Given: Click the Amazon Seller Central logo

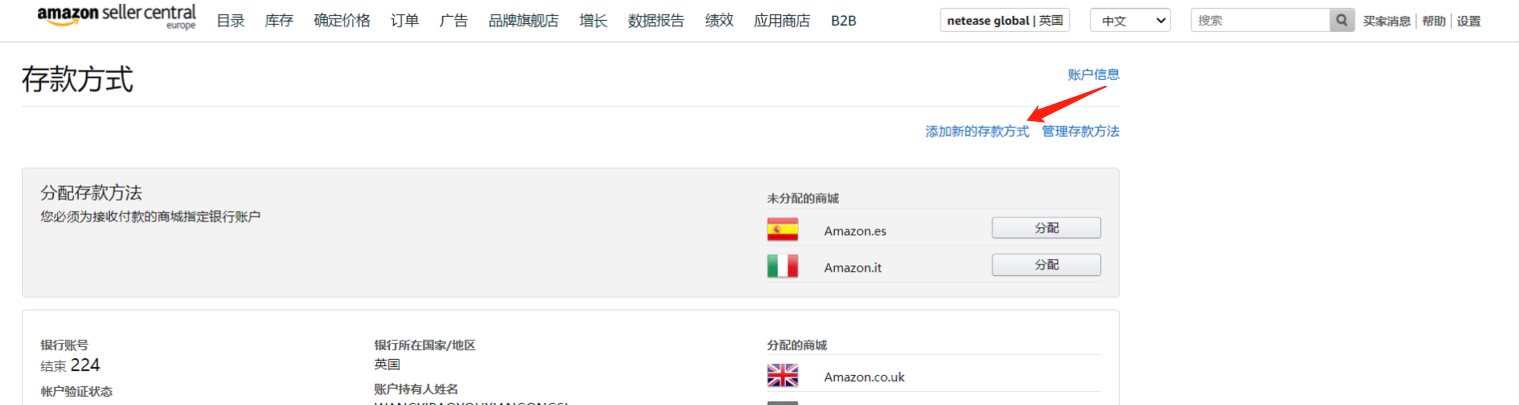Looking at the screenshot, I should tap(116, 17).
